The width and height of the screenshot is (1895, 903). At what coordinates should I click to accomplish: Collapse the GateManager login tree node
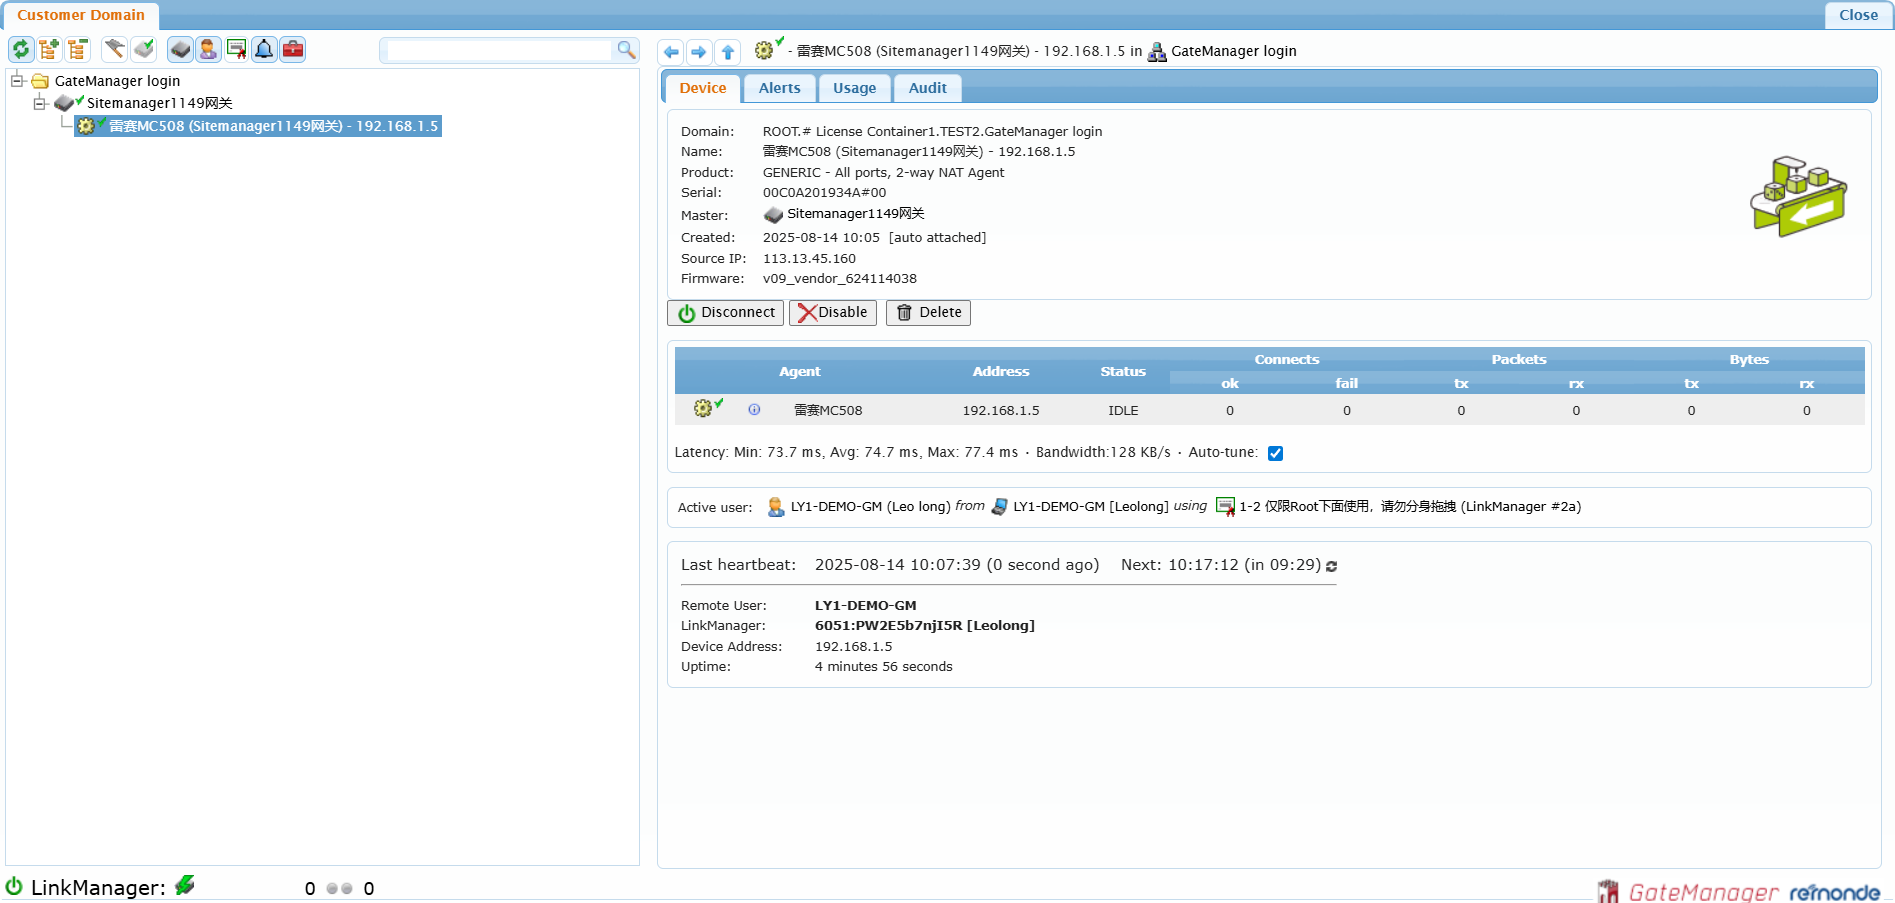[17, 81]
